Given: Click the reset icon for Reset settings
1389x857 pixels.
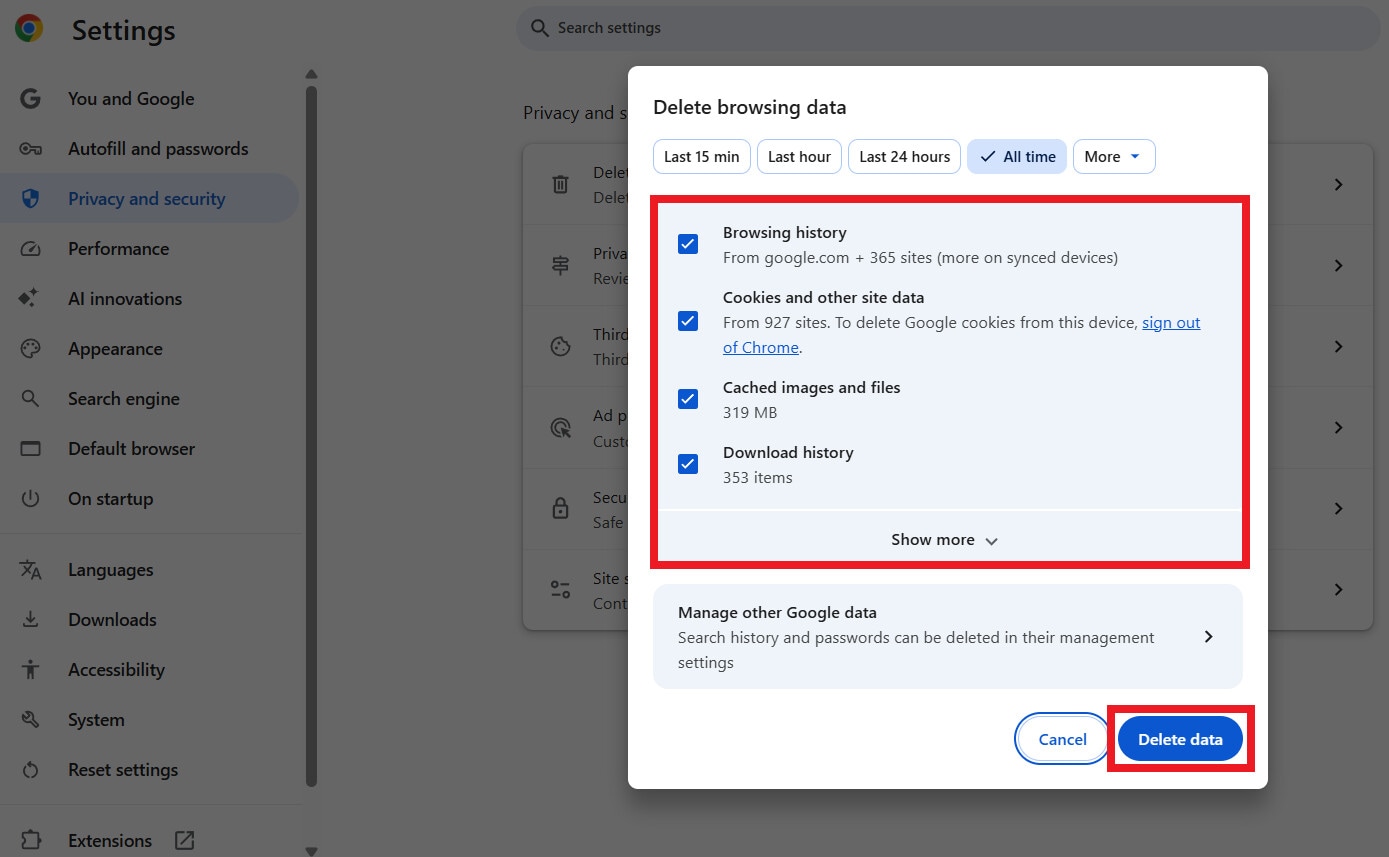Looking at the screenshot, I should pos(30,770).
